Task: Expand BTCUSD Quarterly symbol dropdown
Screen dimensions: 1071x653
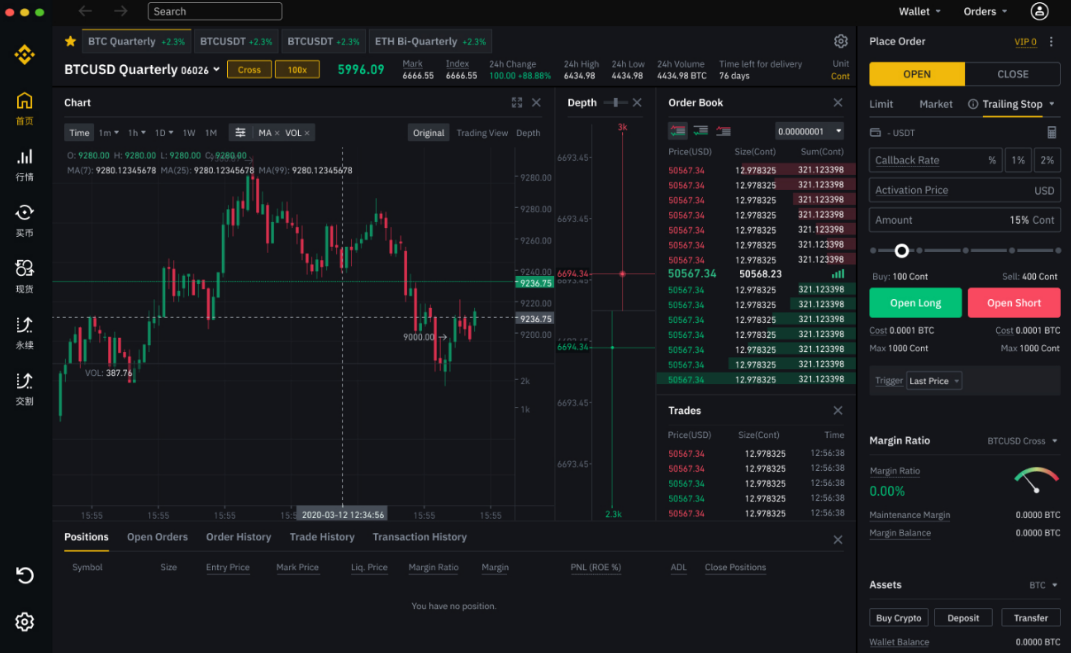Action: pyautogui.click(x=217, y=70)
